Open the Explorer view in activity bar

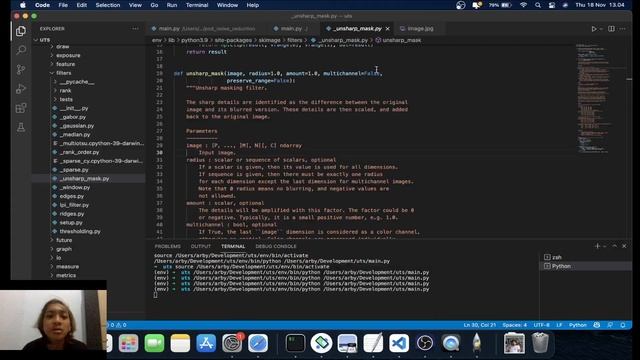click(21, 31)
